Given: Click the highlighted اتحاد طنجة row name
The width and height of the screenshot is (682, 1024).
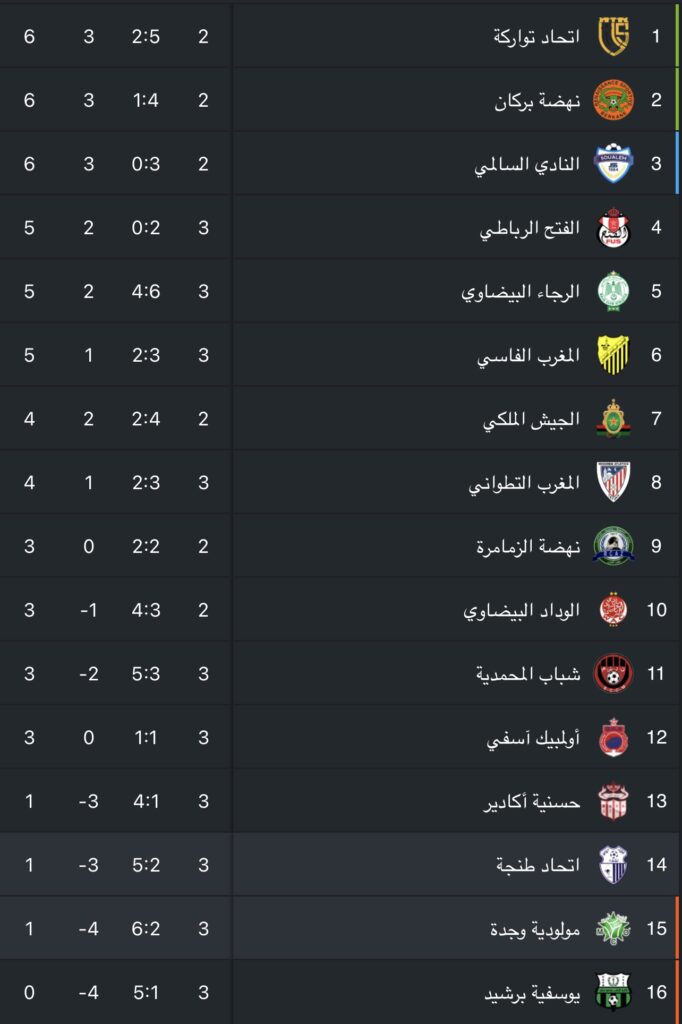Looking at the screenshot, I should pyautogui.click(x=538, y=865).
